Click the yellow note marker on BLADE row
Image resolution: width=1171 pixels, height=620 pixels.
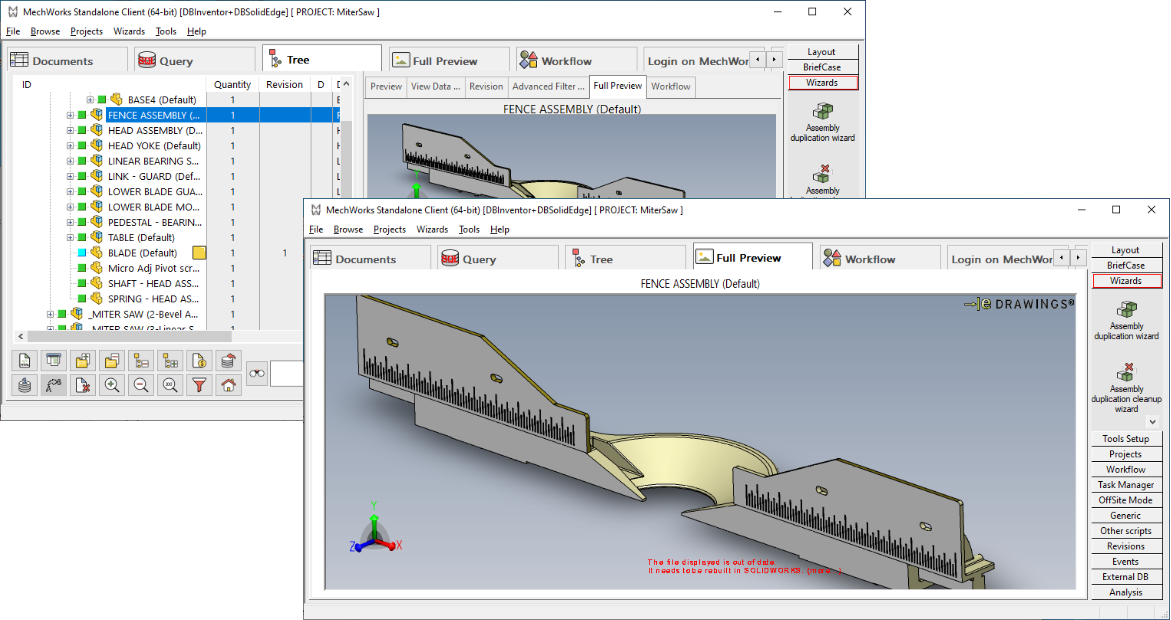click(199, 252)
